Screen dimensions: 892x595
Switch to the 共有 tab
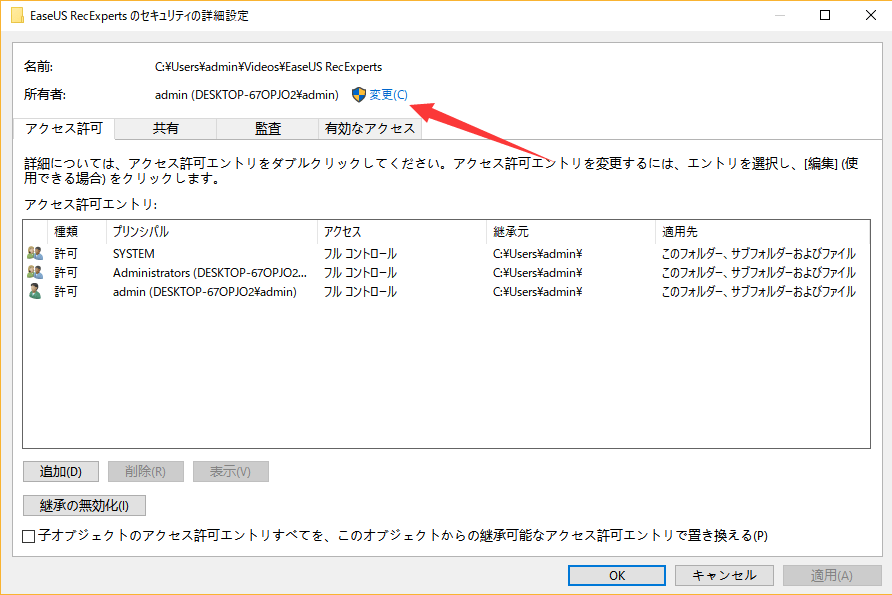pos(165,128)
